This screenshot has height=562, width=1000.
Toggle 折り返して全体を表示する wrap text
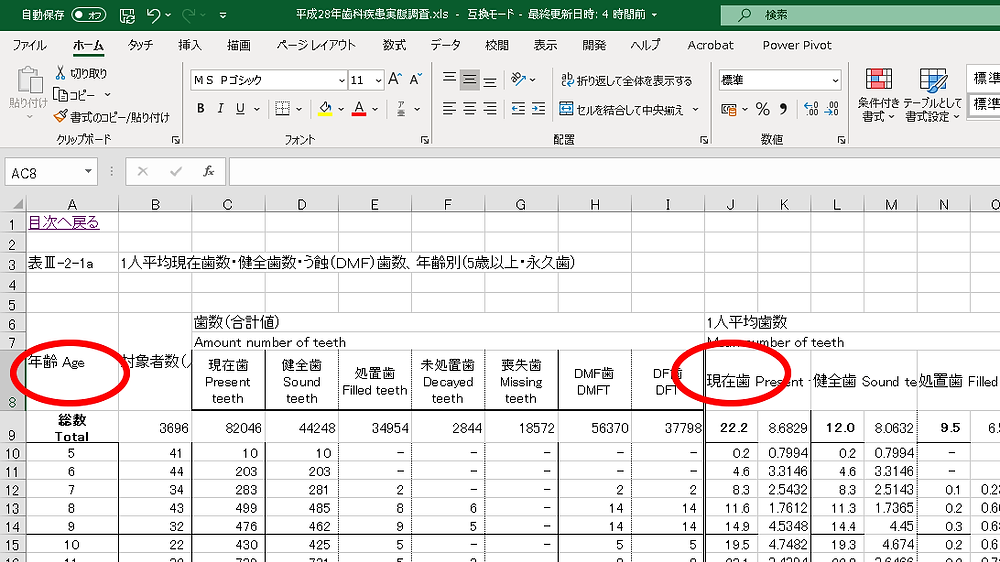pyautogui.click(x=626, y=80)
